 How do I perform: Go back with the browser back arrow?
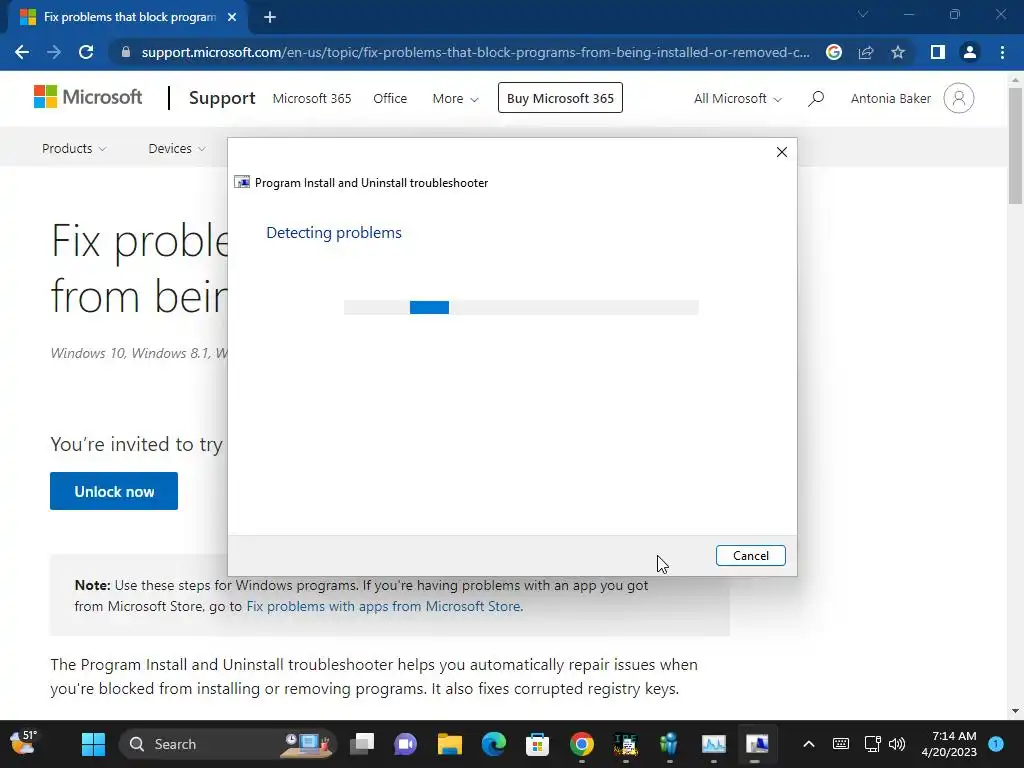click(22, 52)
